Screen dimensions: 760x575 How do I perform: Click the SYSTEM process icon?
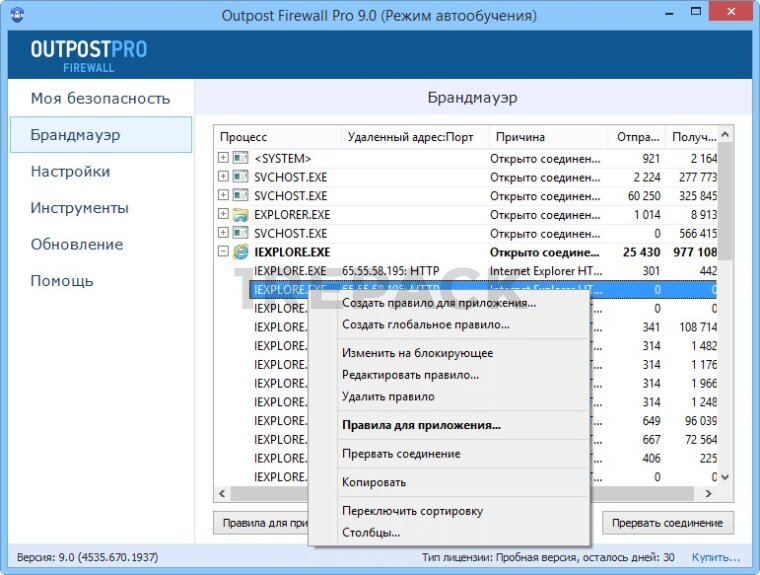pos(240,158)
